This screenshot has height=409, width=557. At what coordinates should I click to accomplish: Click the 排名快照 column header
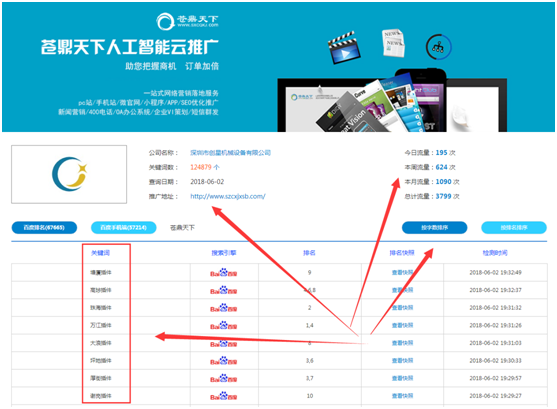[x=402, y=253]
